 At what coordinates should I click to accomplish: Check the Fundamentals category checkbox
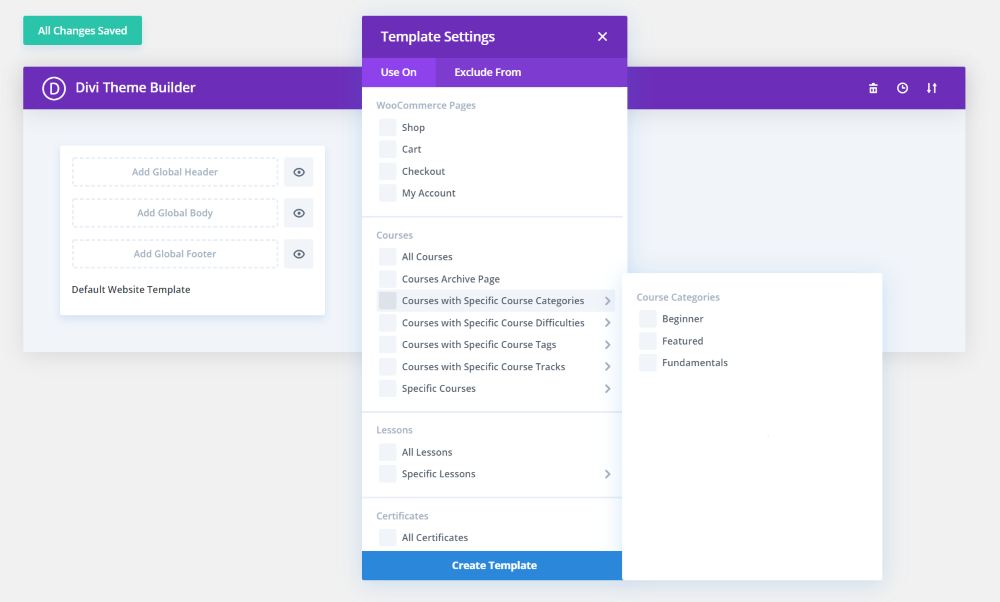point(647,362)
